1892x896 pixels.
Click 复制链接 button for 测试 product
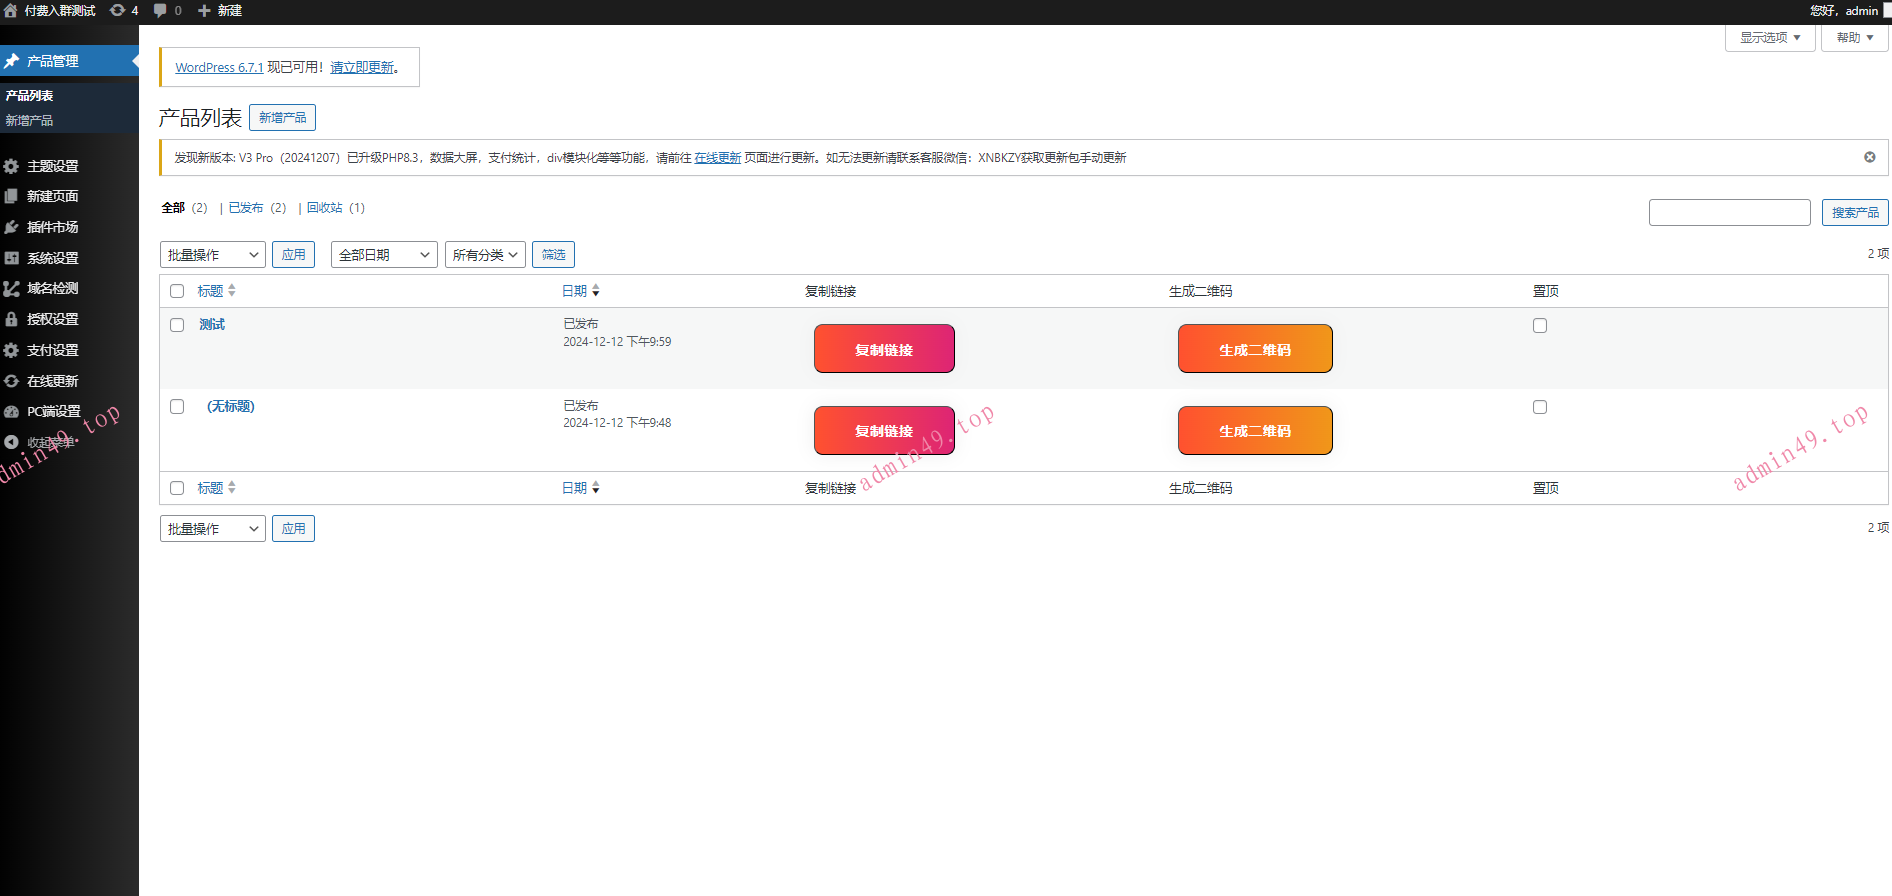click(884, 349)
